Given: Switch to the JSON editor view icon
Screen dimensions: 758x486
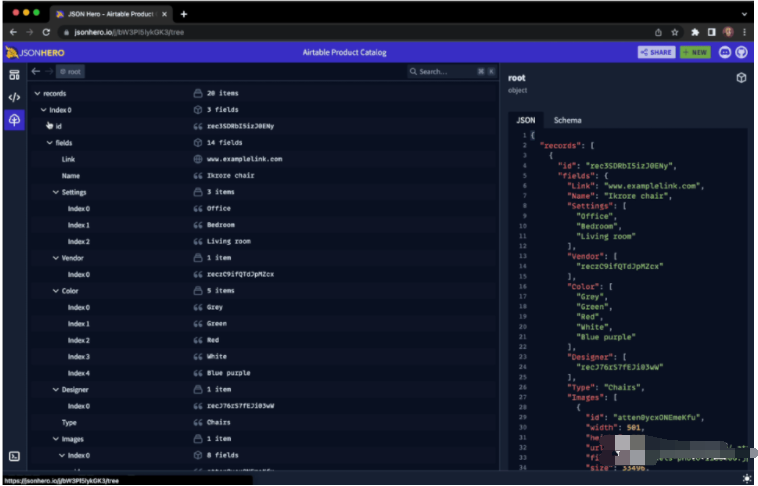Looking at the screenshot, I should (x=15, y=97).
